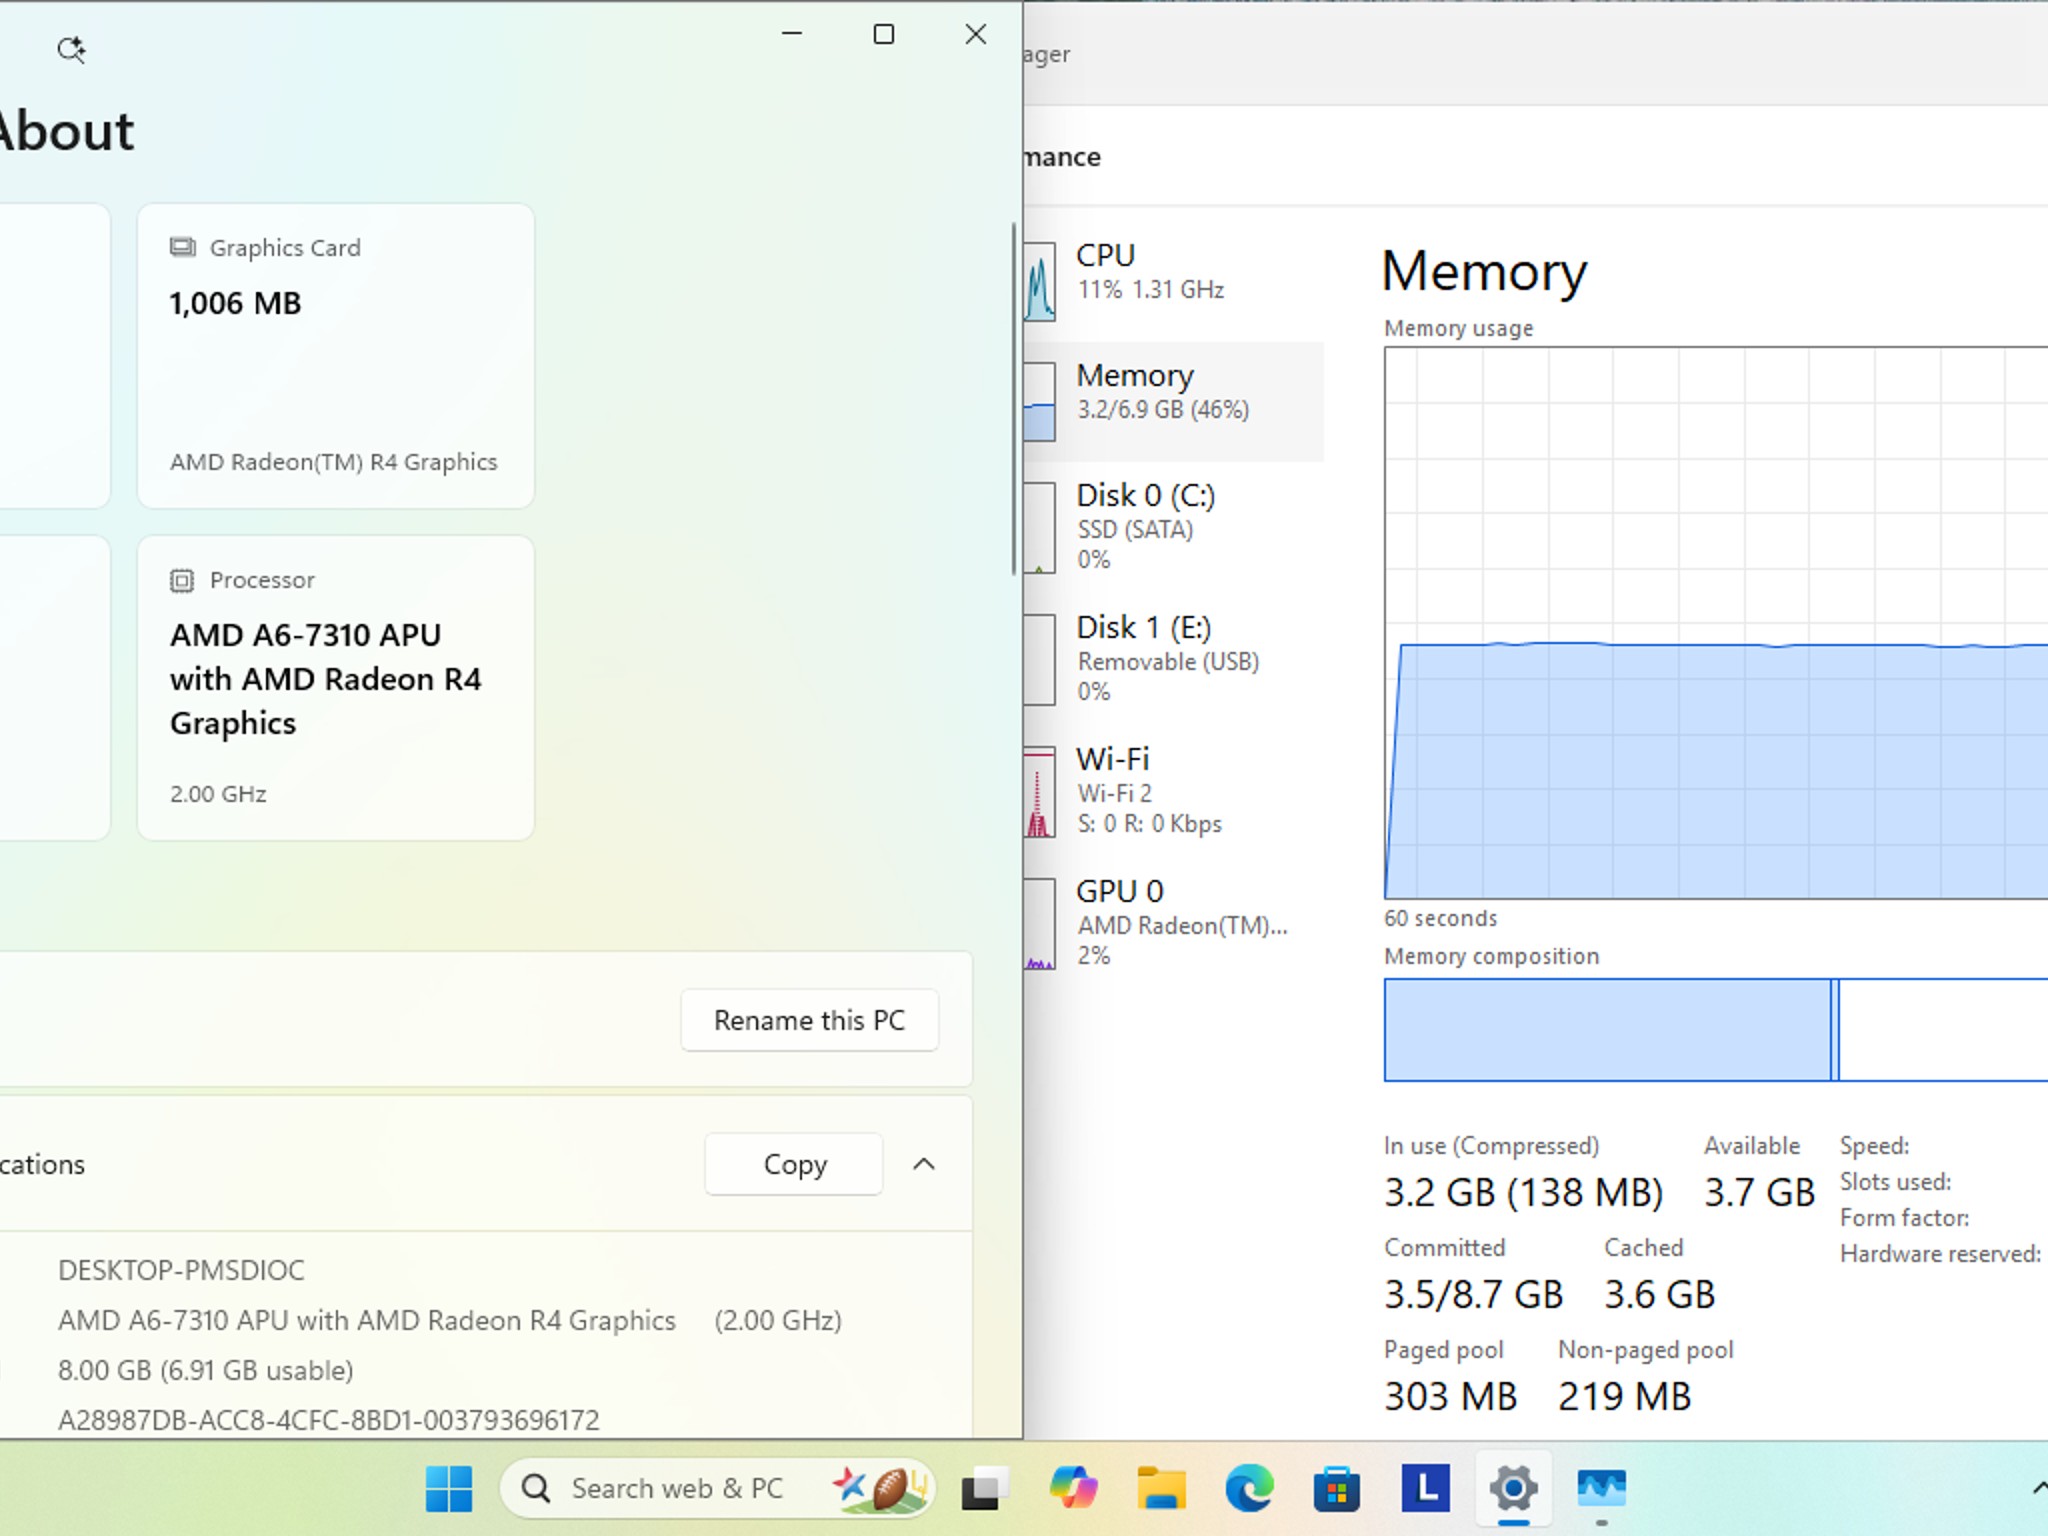This screenshot has height=1536, width=2048.
Task: Click the 8.00 GB (6.91 GB usable) text
Action: (x=206, y=1370)
